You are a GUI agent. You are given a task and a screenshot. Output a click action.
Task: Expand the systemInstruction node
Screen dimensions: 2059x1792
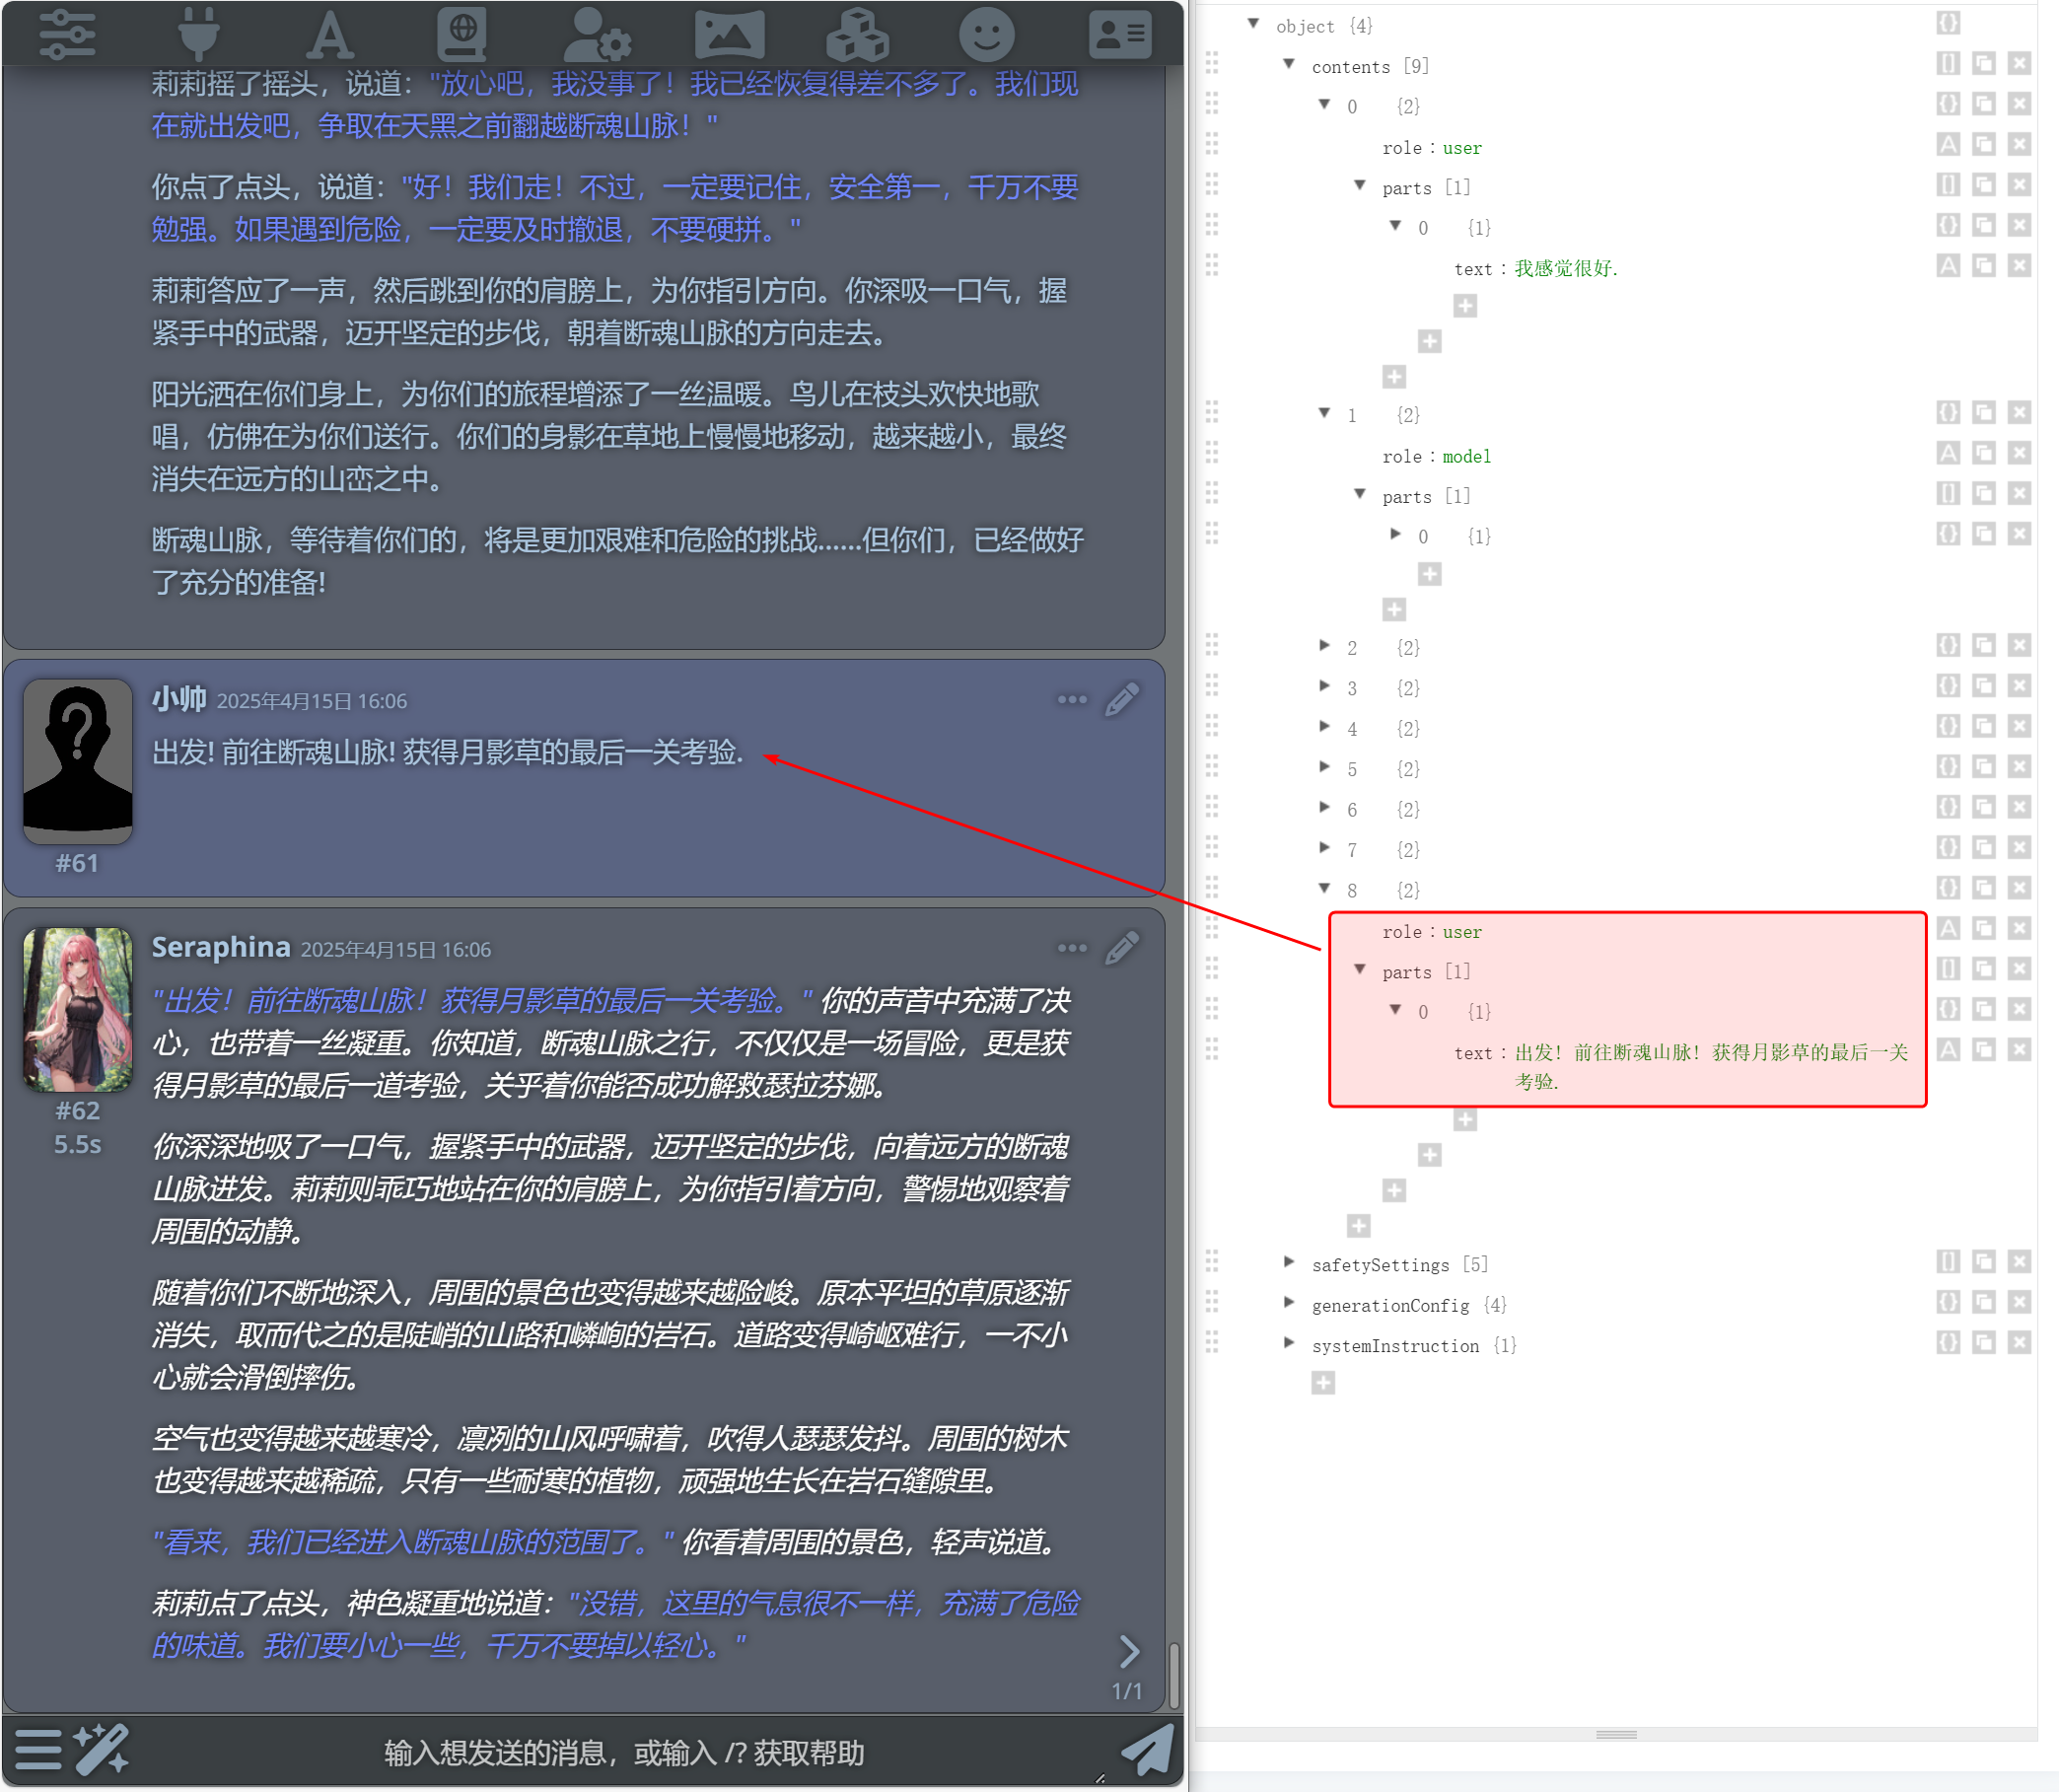[1289, 1344]
